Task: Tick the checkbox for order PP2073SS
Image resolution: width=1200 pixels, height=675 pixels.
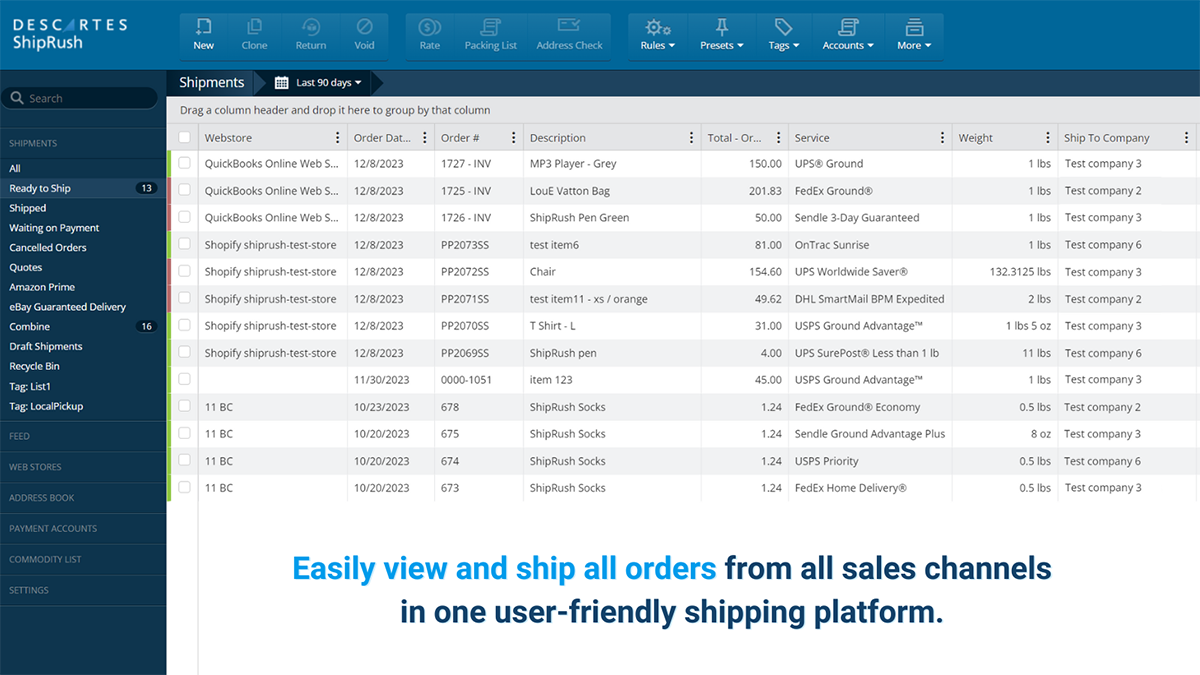Action: 185,244
